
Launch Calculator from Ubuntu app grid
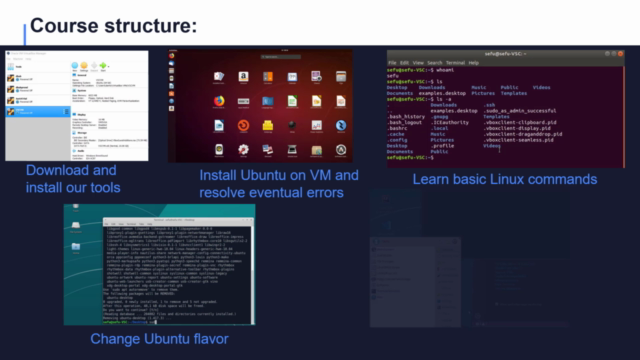(268, 76)
